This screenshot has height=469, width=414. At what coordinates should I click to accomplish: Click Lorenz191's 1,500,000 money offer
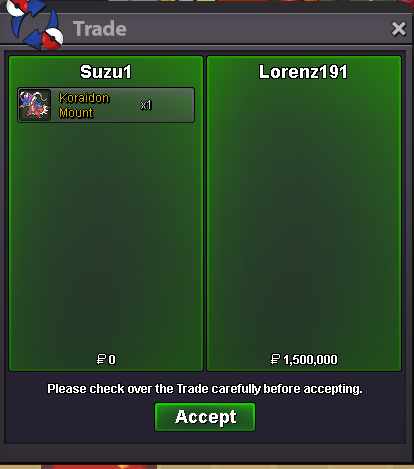point(304,360)
